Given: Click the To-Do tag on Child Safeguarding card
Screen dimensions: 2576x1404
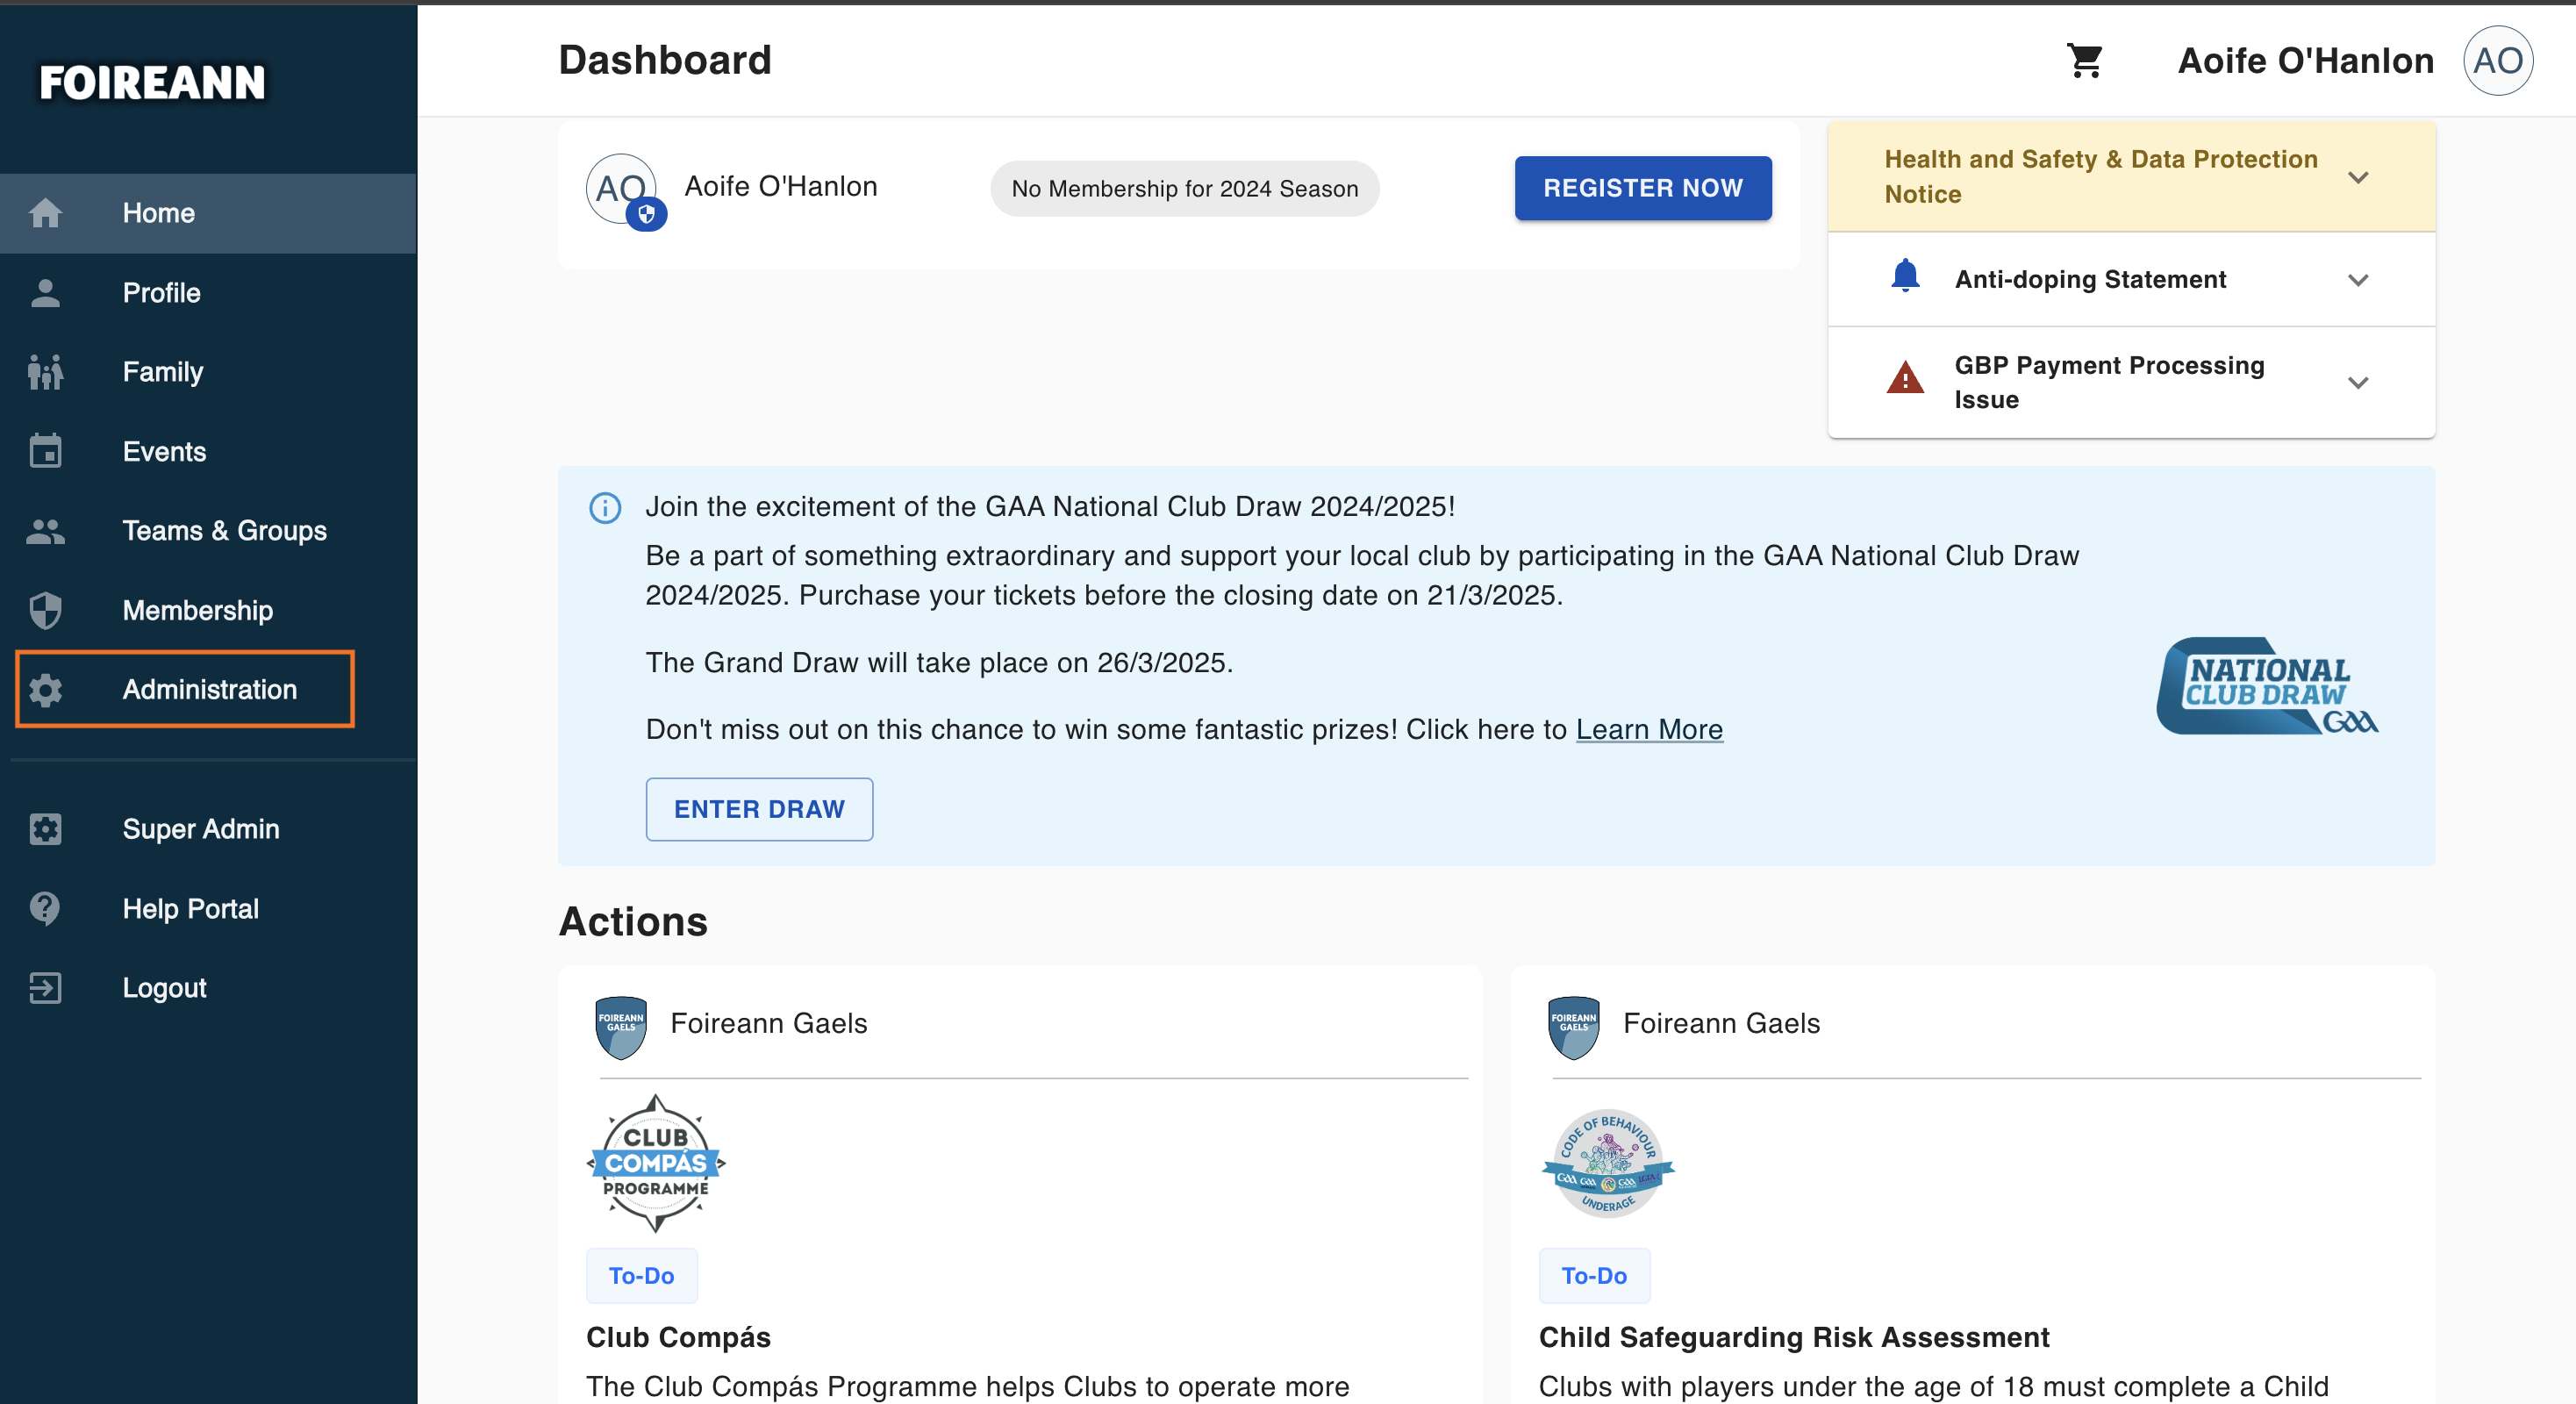Looking at the screenshot, I should tap(1594, 1275).
